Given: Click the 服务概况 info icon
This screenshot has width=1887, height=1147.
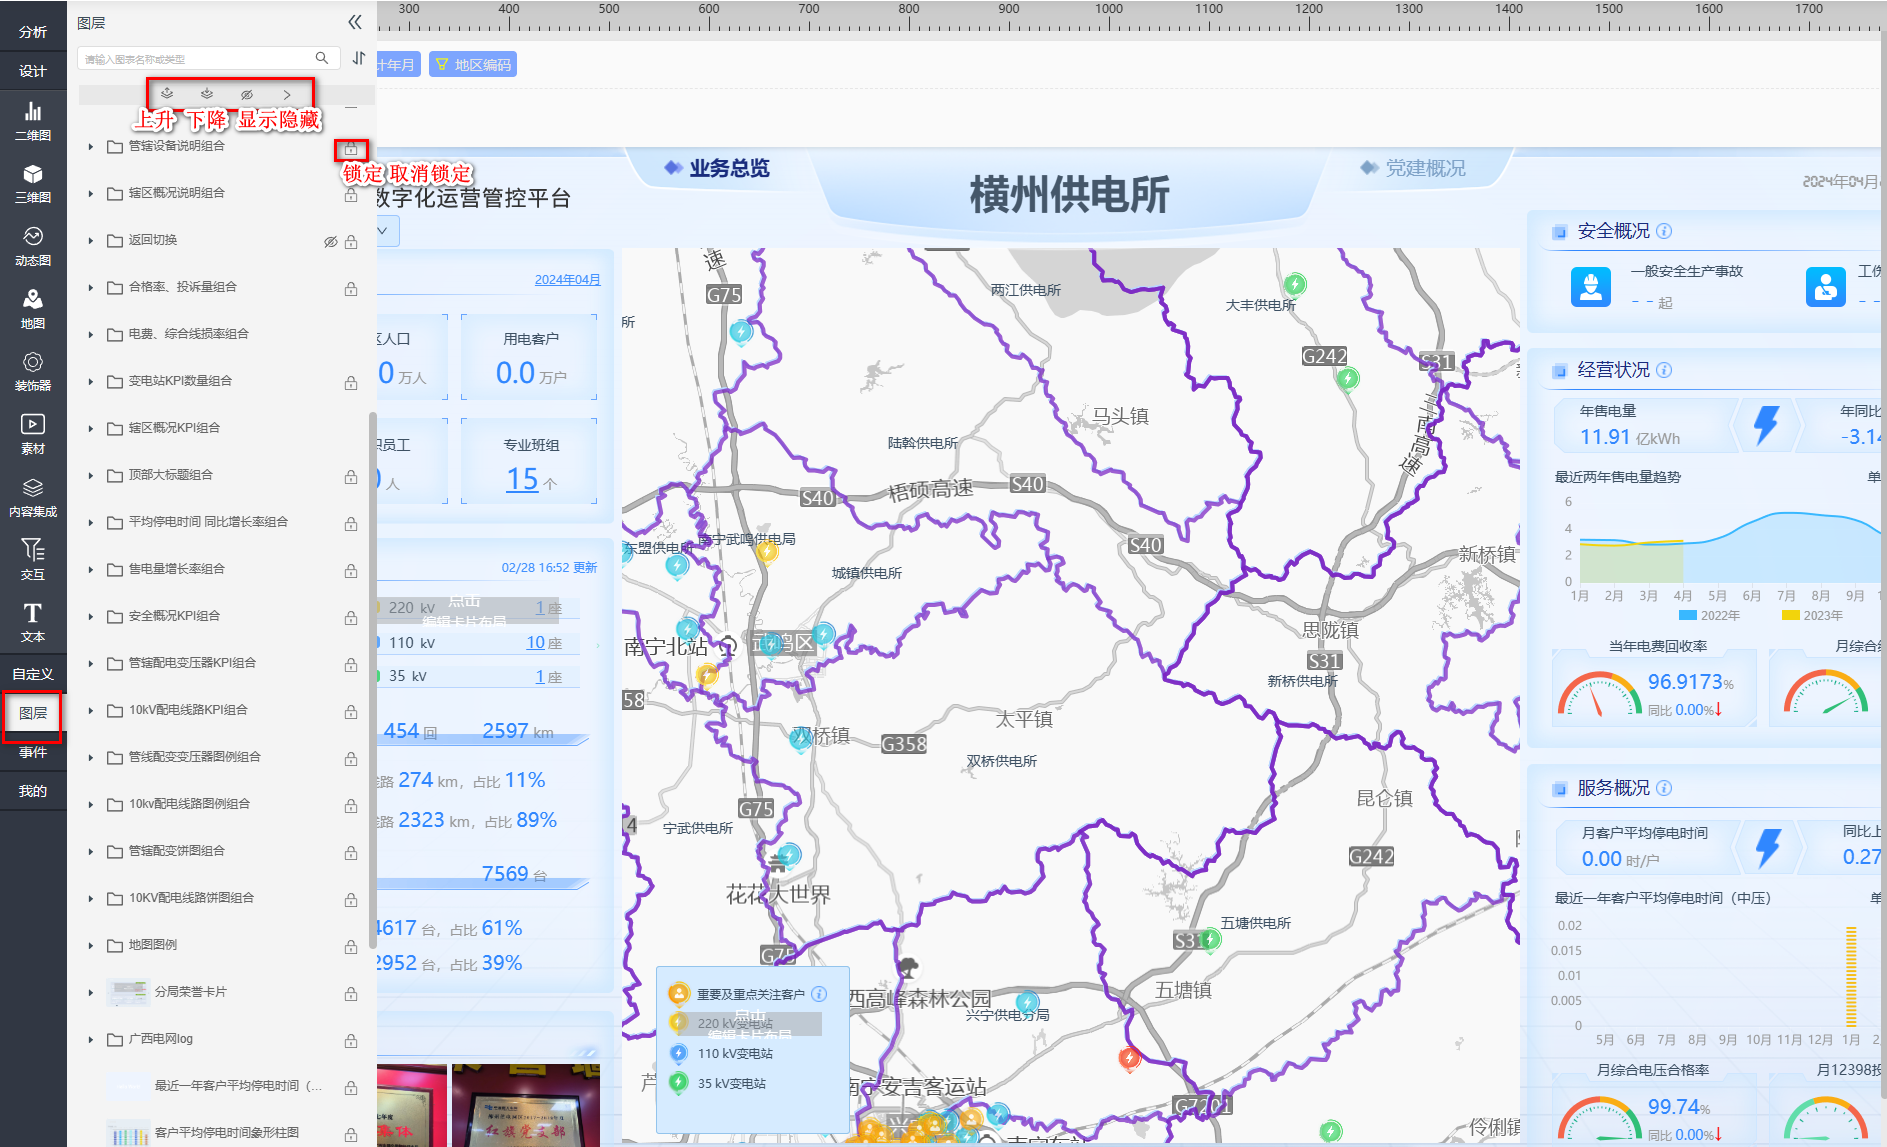Looking at the screenshot, I should click(x=1664, y=788).
